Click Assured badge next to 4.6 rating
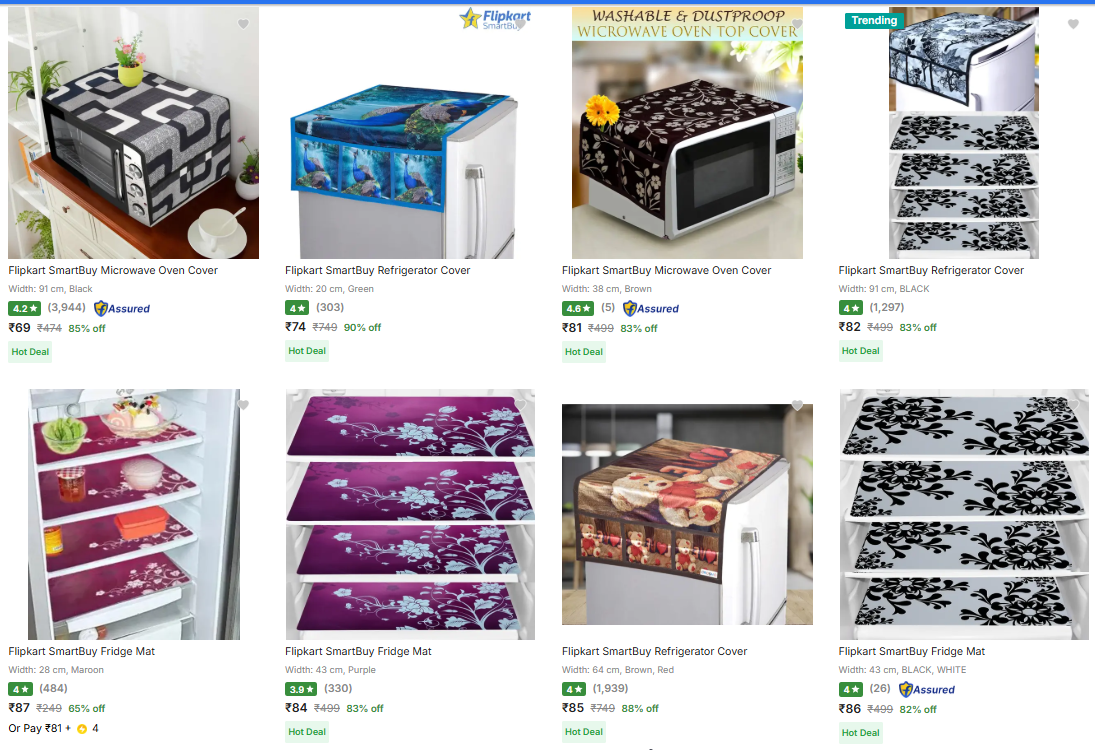This screenshot has width=1095, height=750. [x=650, y=308]
